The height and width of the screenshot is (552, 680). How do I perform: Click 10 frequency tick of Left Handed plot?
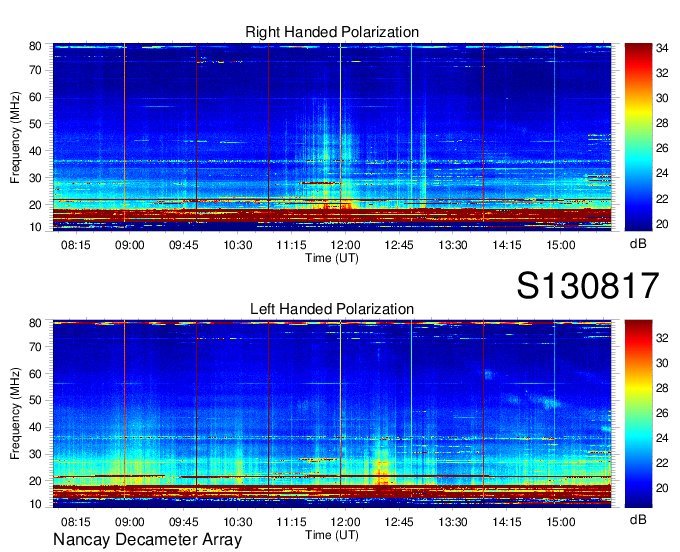coord(35,504)
